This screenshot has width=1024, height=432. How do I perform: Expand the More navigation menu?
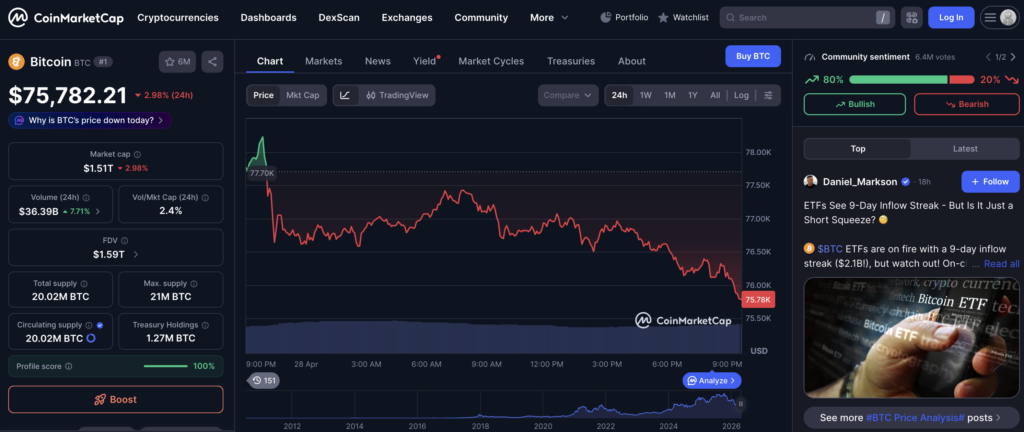549,18
